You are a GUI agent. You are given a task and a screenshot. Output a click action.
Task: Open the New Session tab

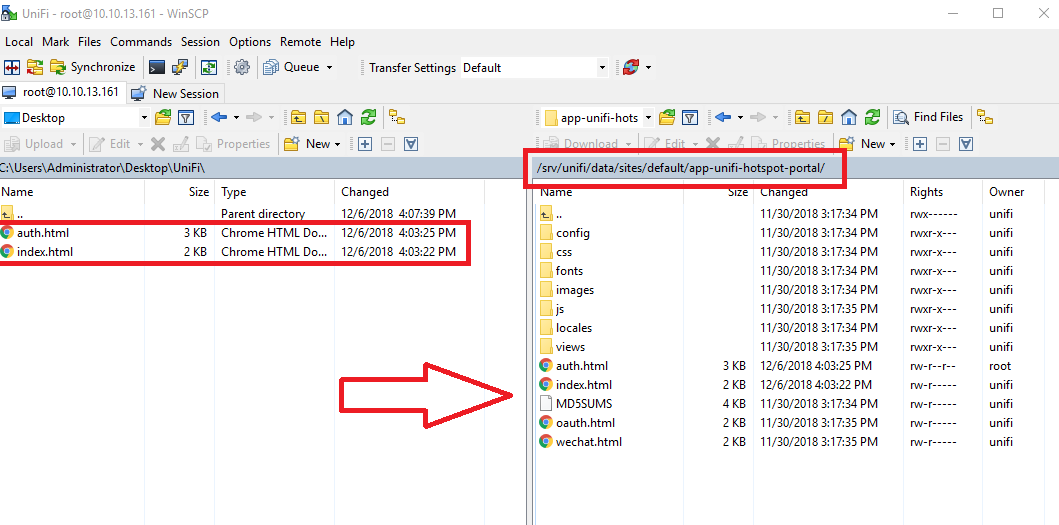point(175,93)
